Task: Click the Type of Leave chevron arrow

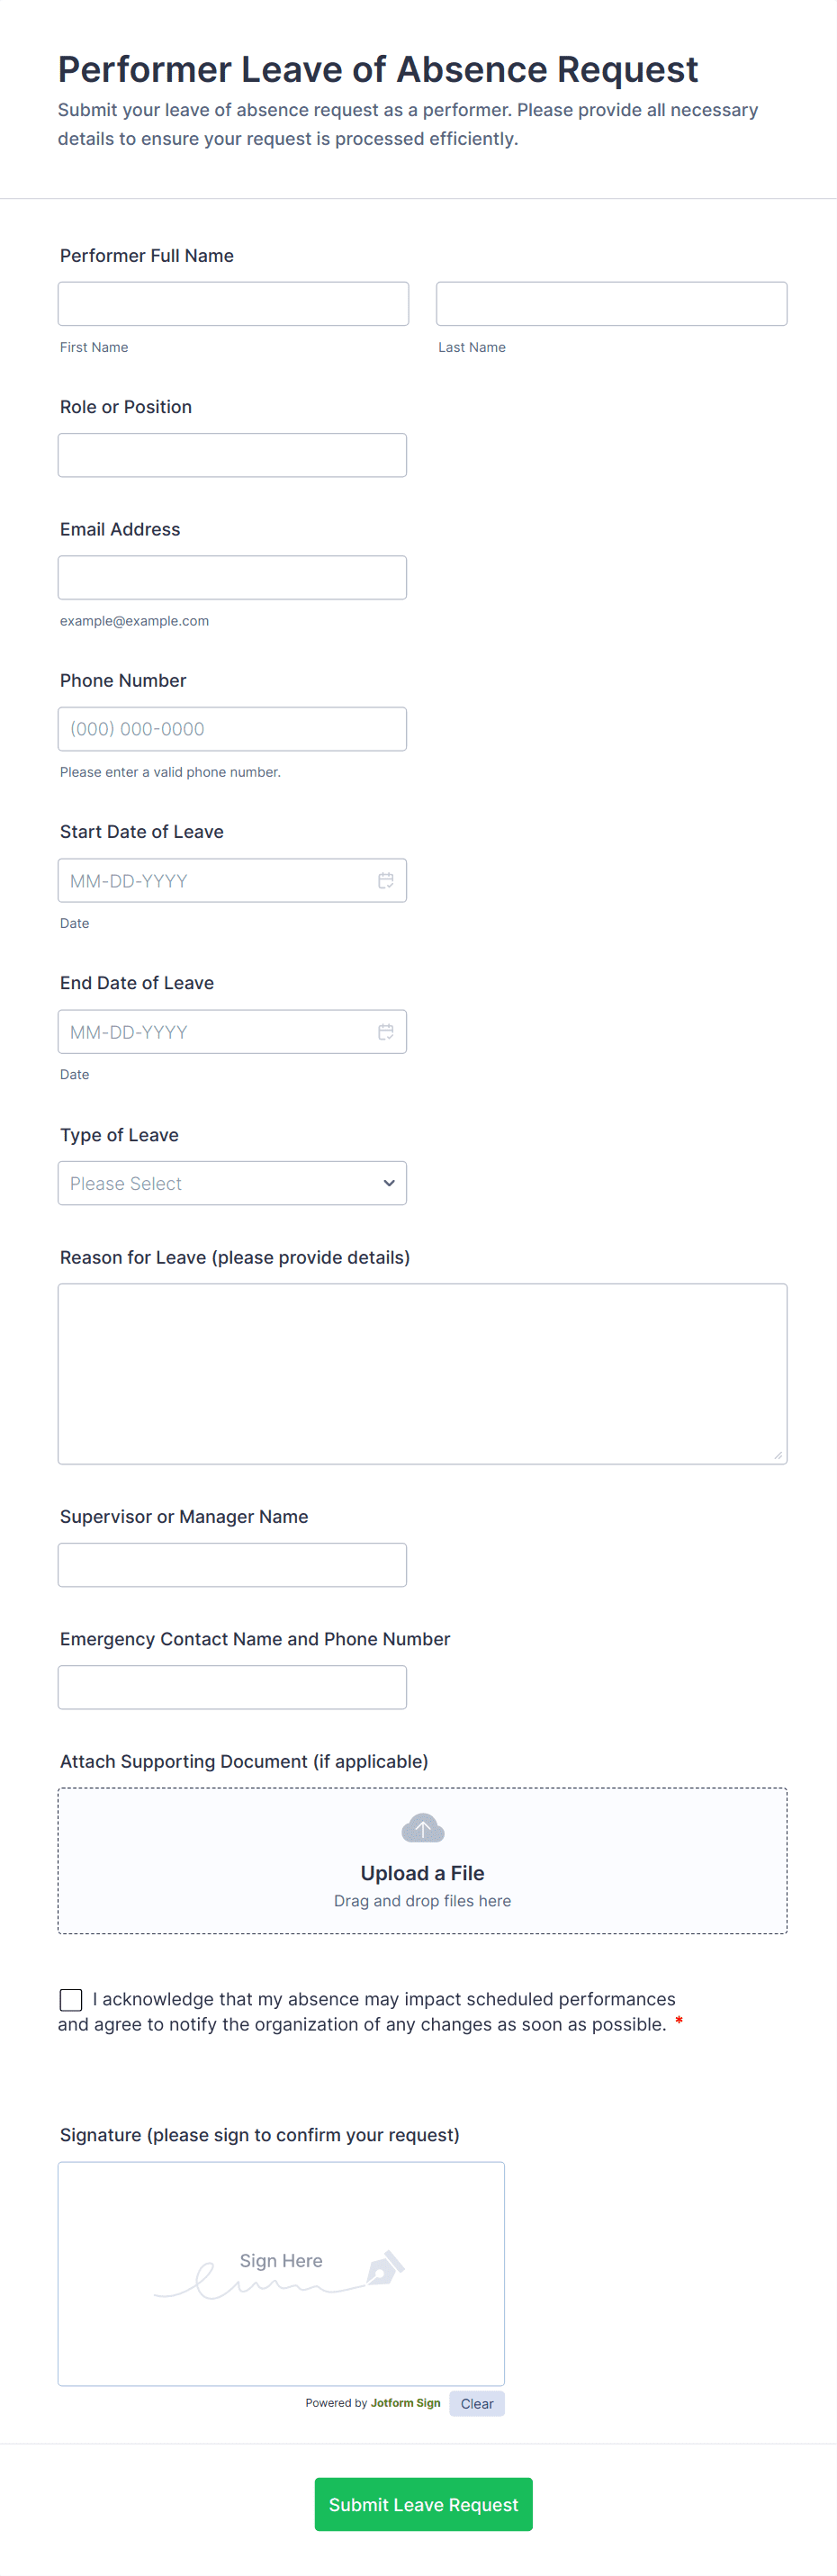Action: tap(389, 1183)
